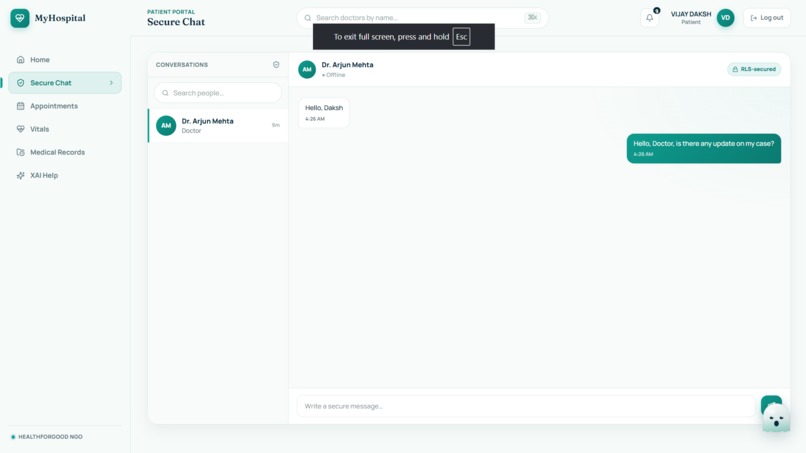Click the AM avatar in conversations list
The height and width of the screenshot is (453, 806).
pyautogui.click(x=166, y=125)
